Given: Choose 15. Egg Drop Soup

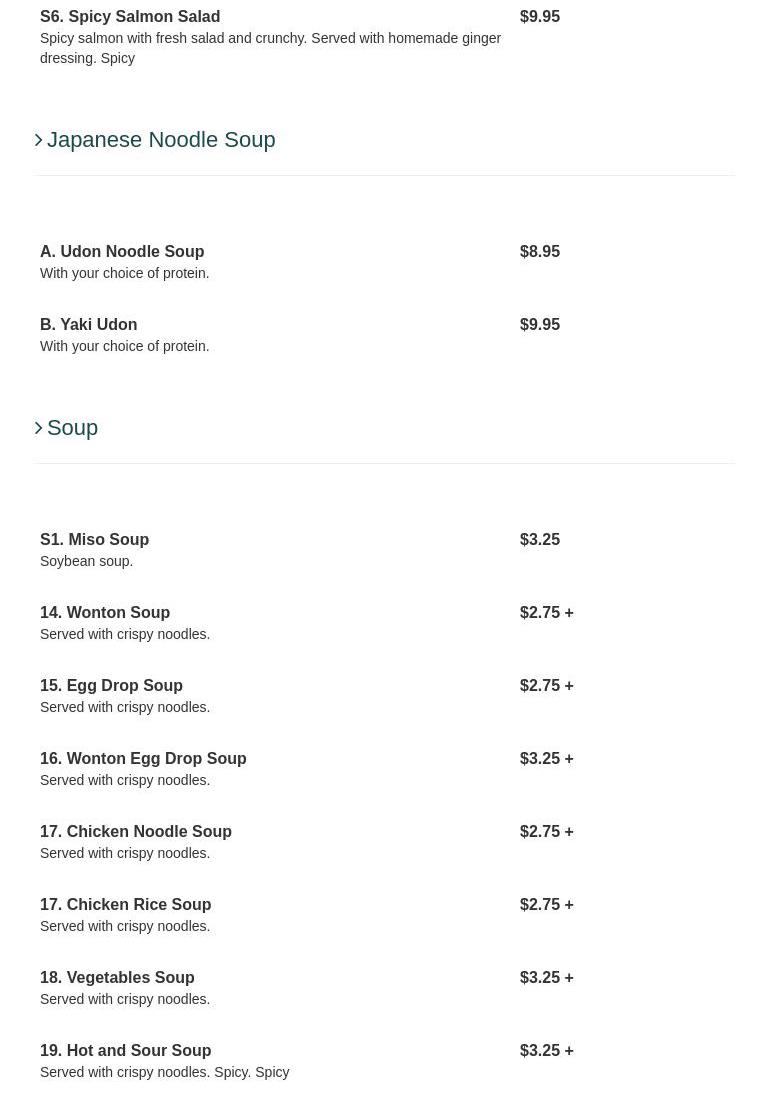Looking at the screenshot, I should point(111,686).
